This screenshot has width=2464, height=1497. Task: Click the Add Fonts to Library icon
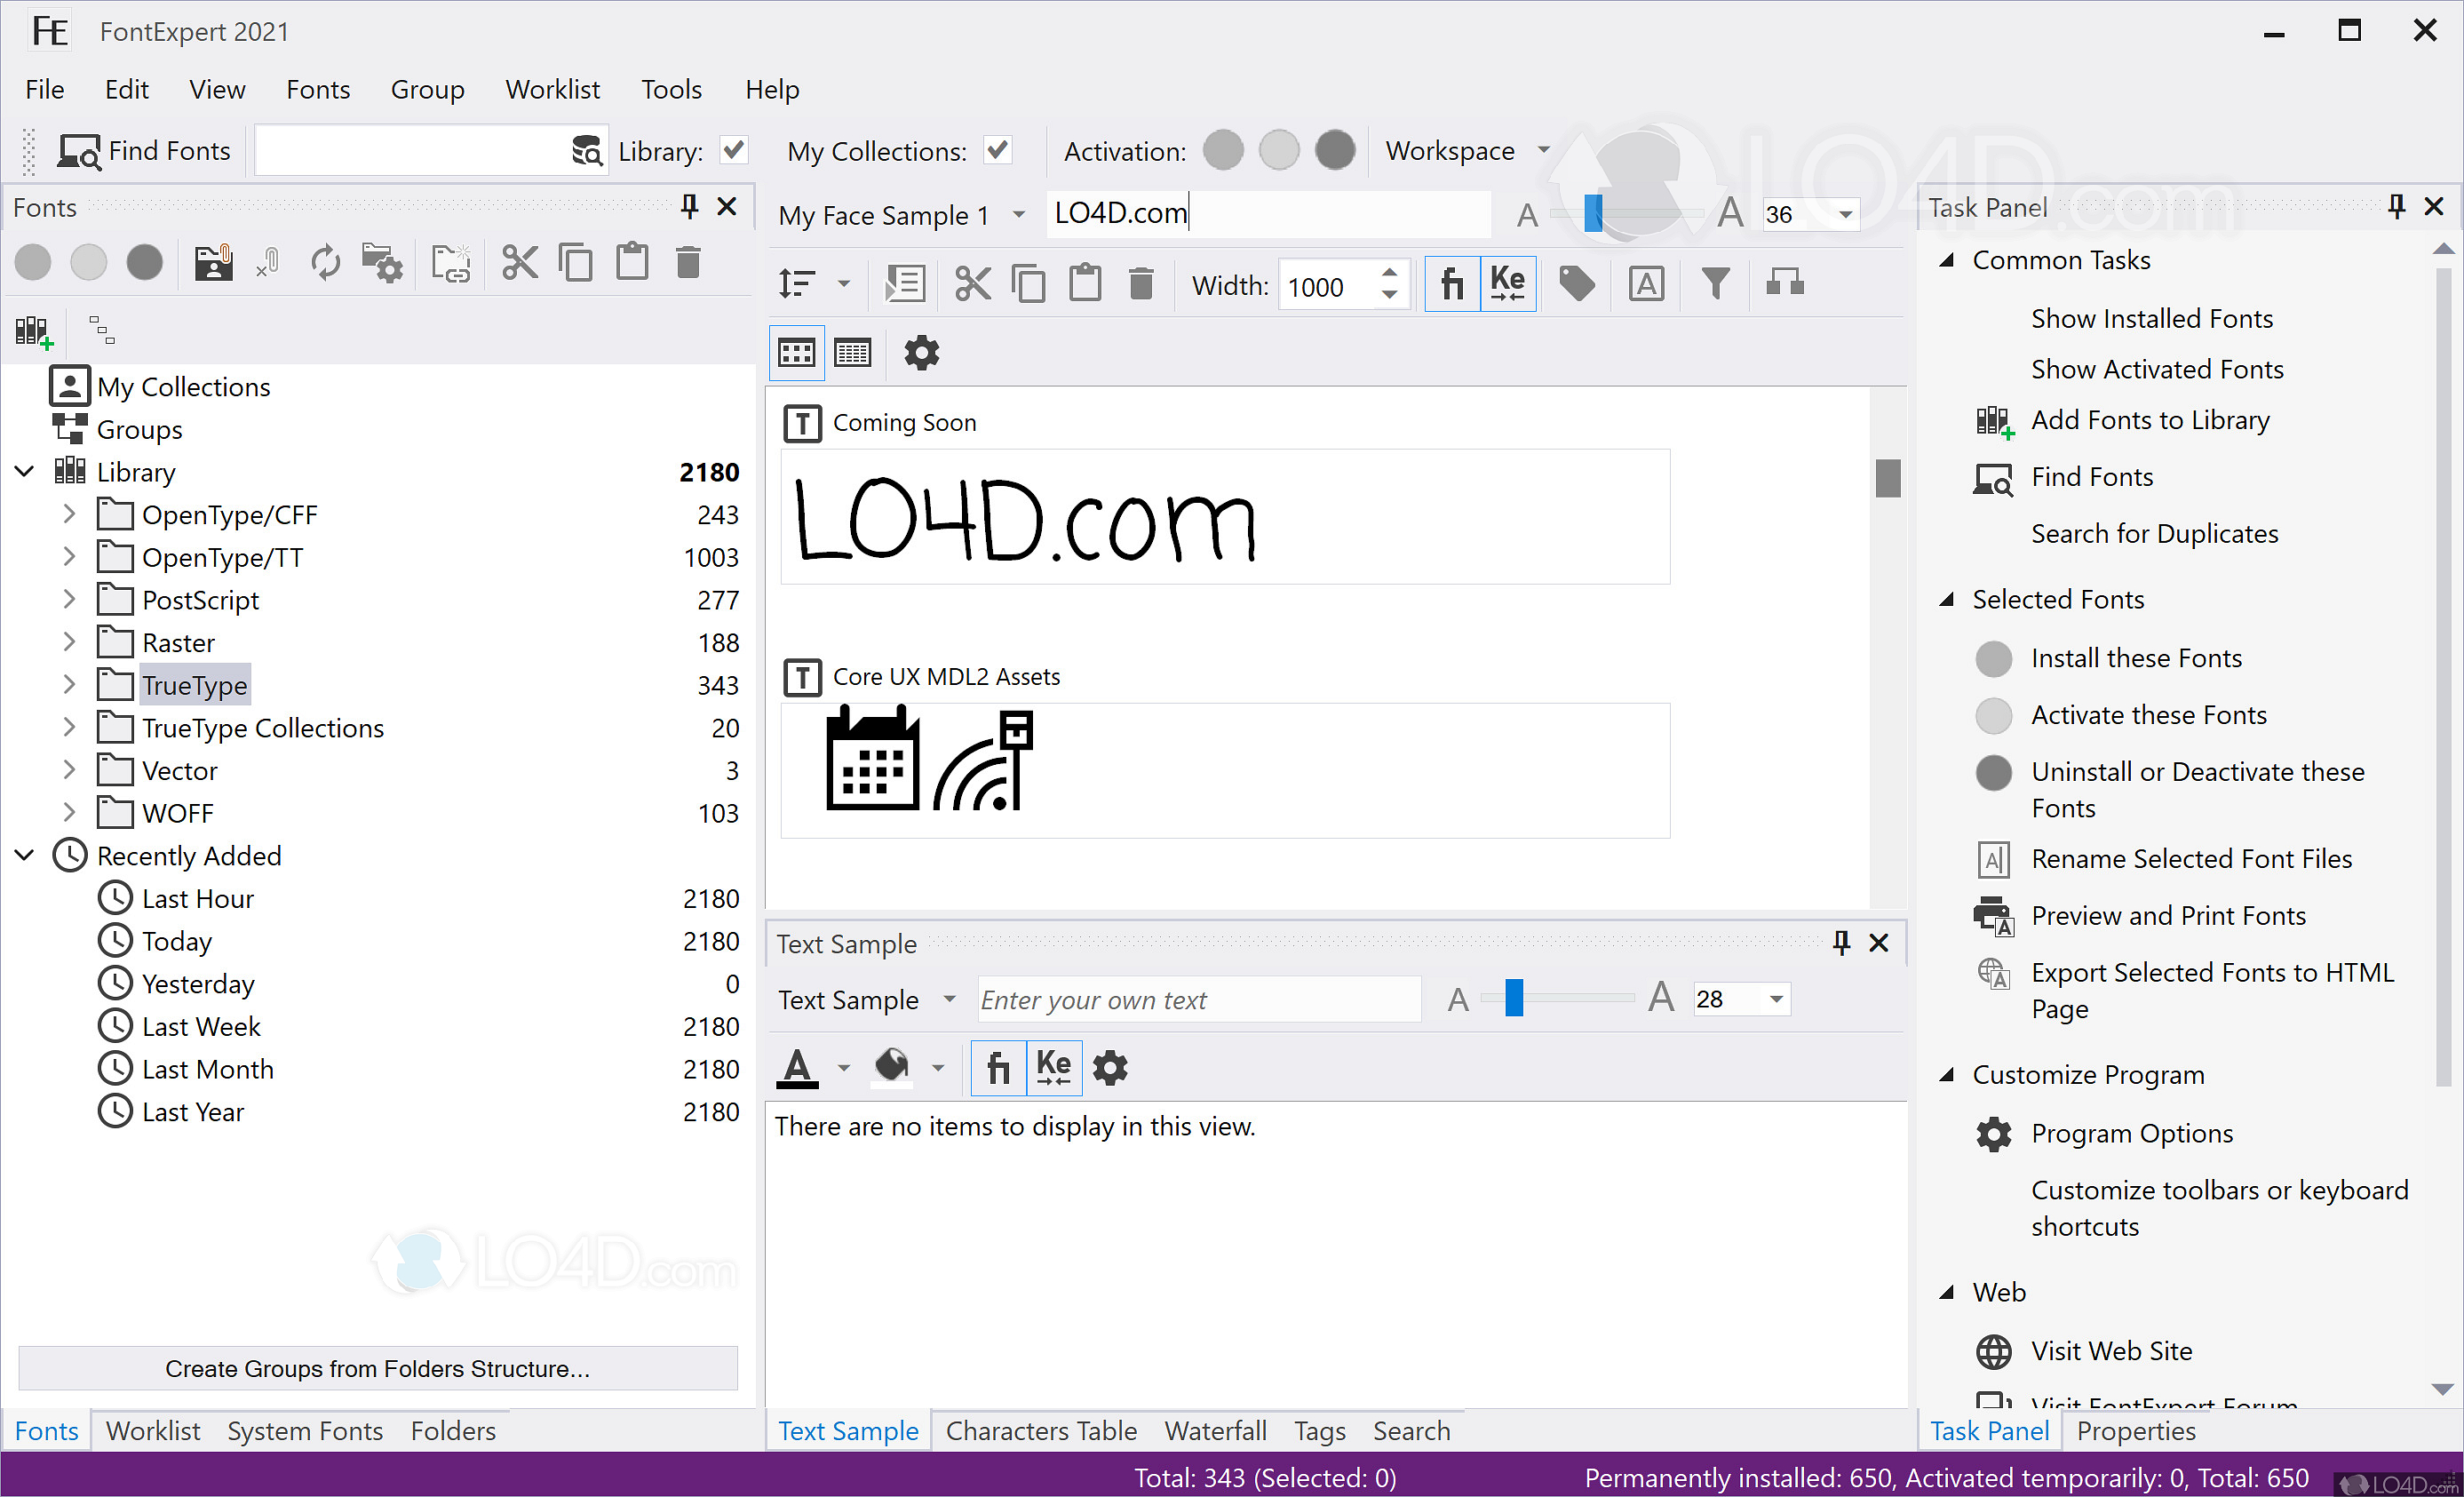1993,421
